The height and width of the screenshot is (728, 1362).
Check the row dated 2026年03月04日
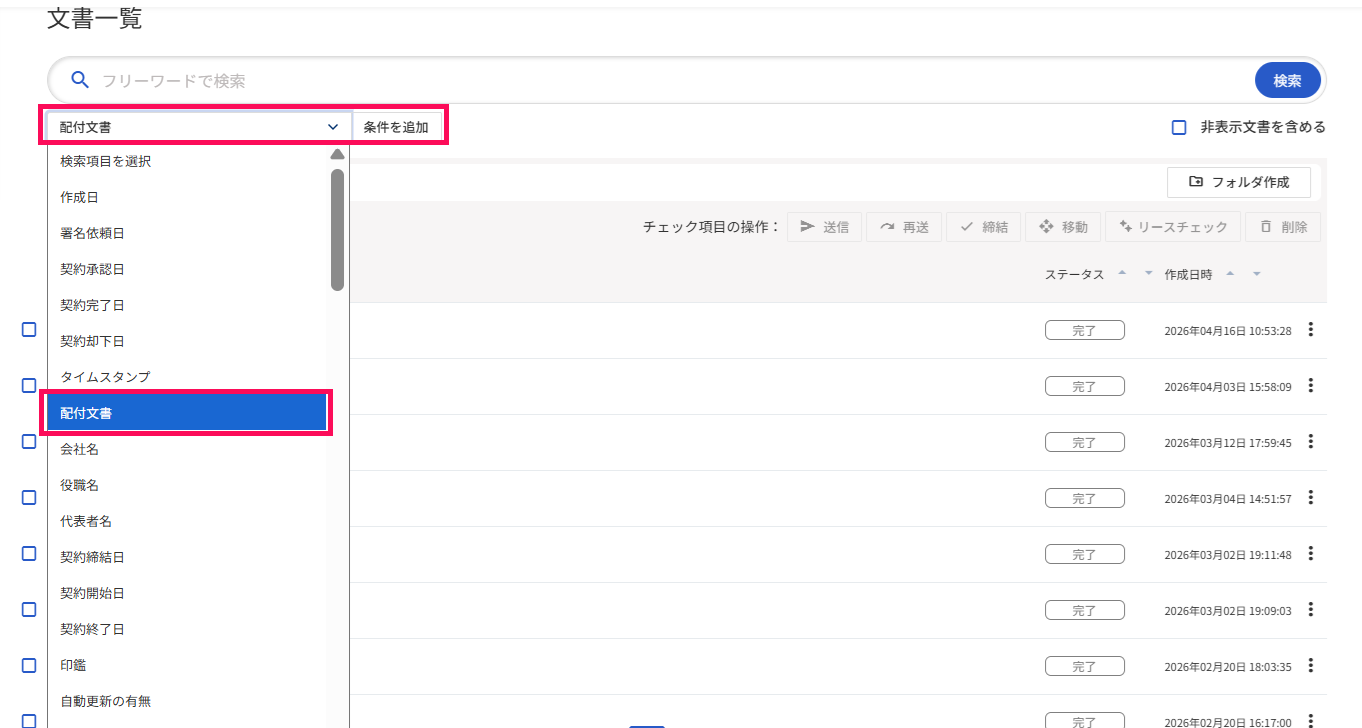(x=29, y=497)
